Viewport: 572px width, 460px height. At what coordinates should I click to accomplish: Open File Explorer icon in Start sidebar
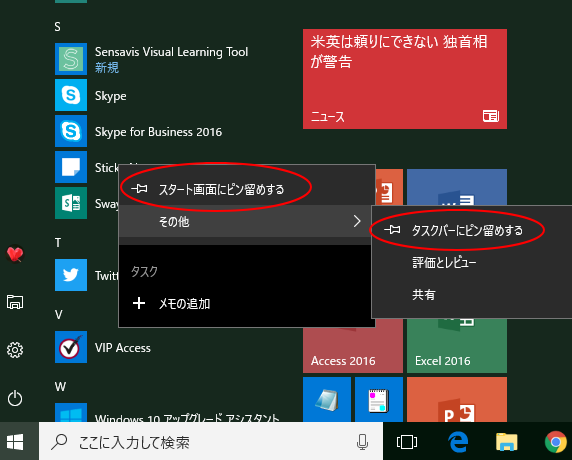point(15,302)
